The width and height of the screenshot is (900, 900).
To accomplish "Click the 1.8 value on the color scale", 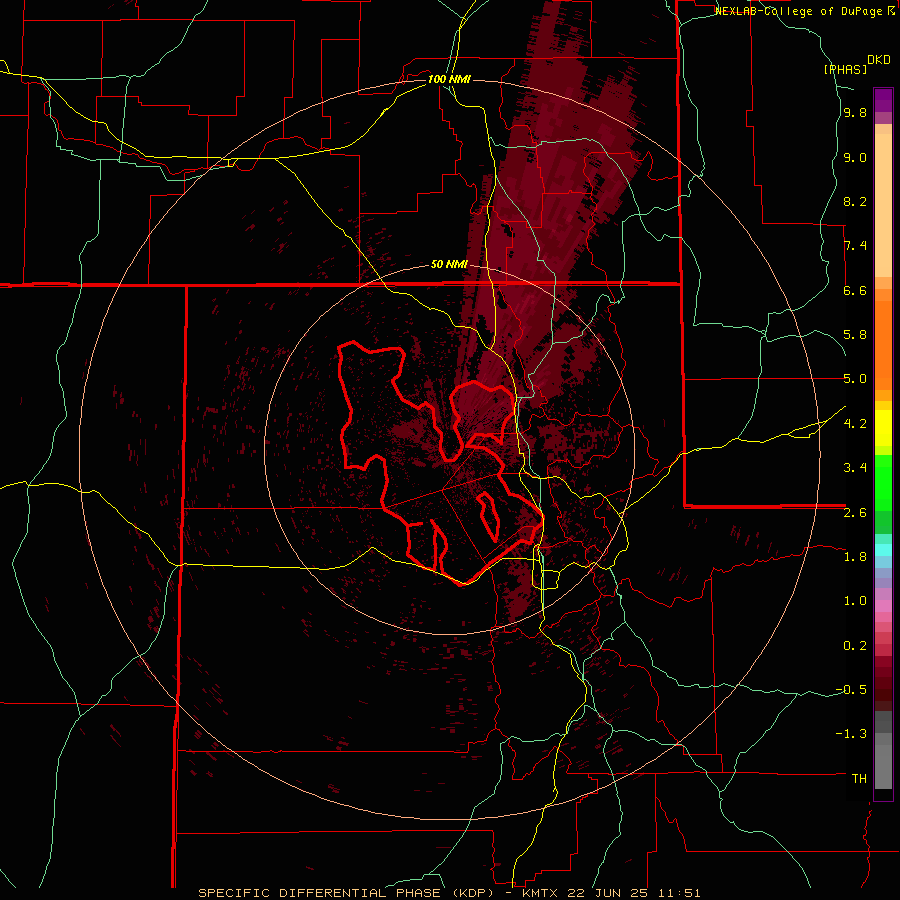I will [855, 556].
